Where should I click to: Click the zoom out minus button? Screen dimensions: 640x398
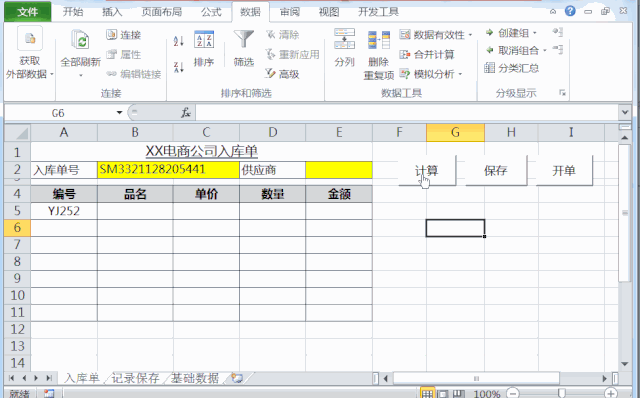513,394
